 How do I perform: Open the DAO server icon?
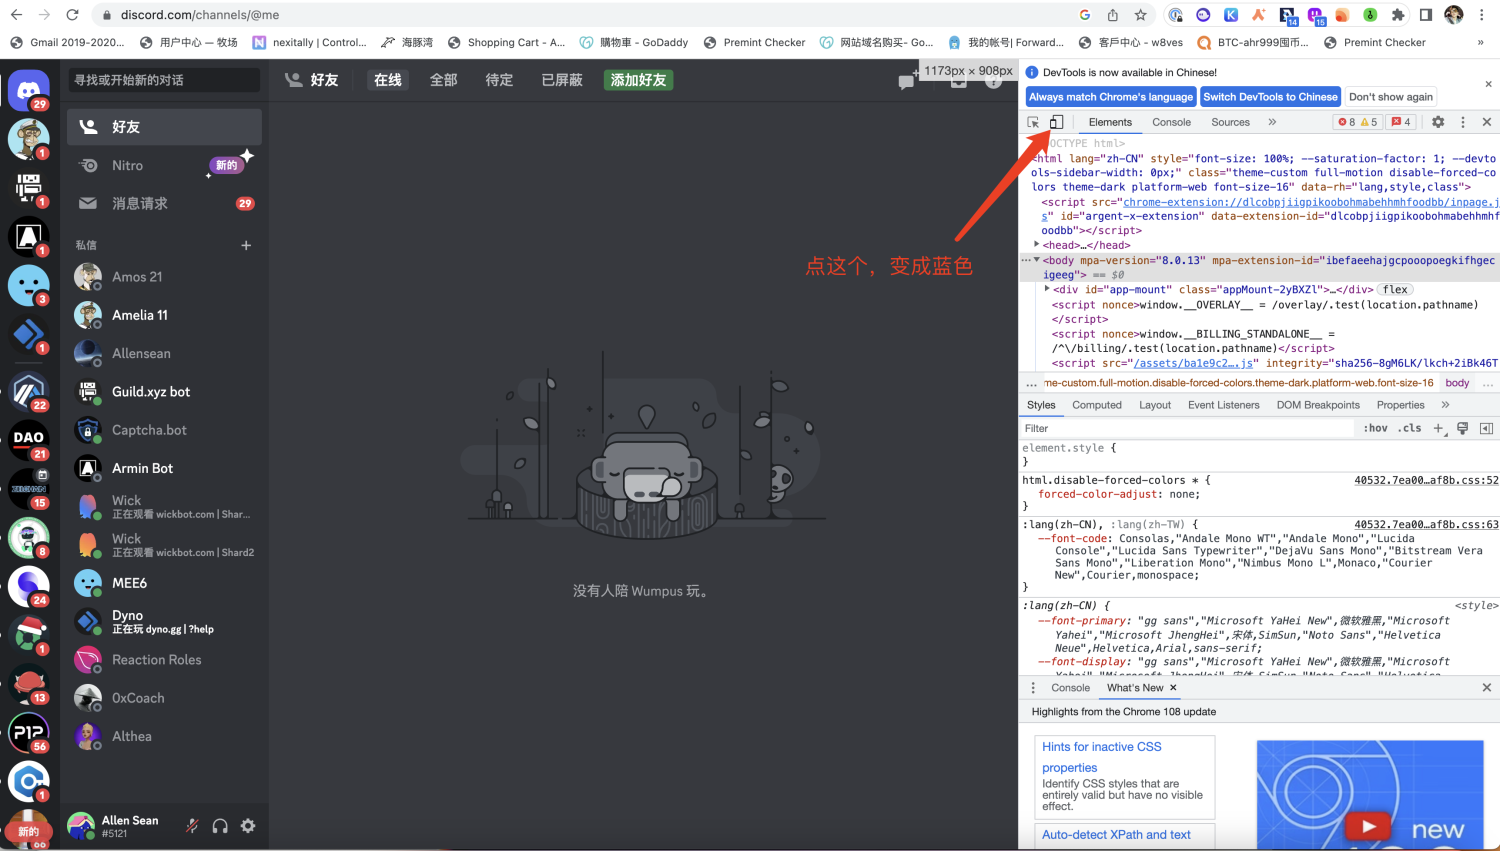(x=29, y=438)
